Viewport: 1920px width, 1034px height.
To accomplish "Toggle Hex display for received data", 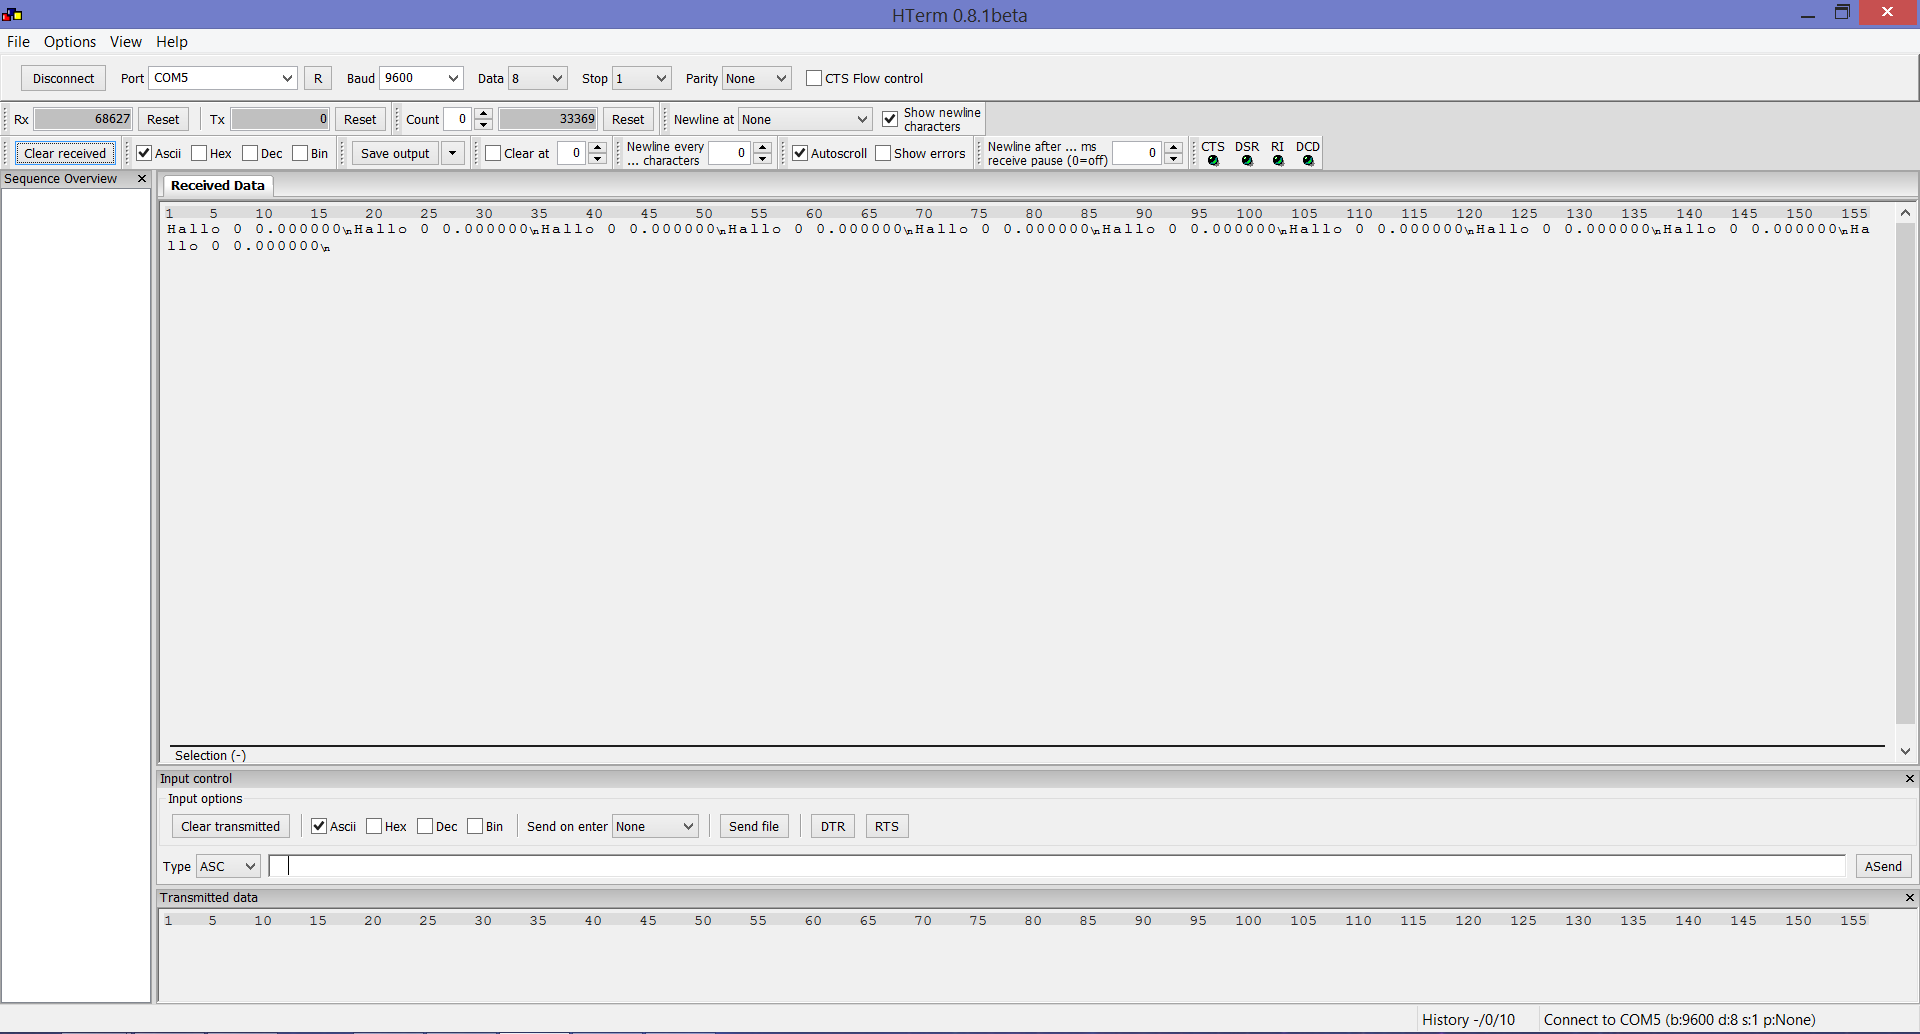I will [x=199, y=154].
